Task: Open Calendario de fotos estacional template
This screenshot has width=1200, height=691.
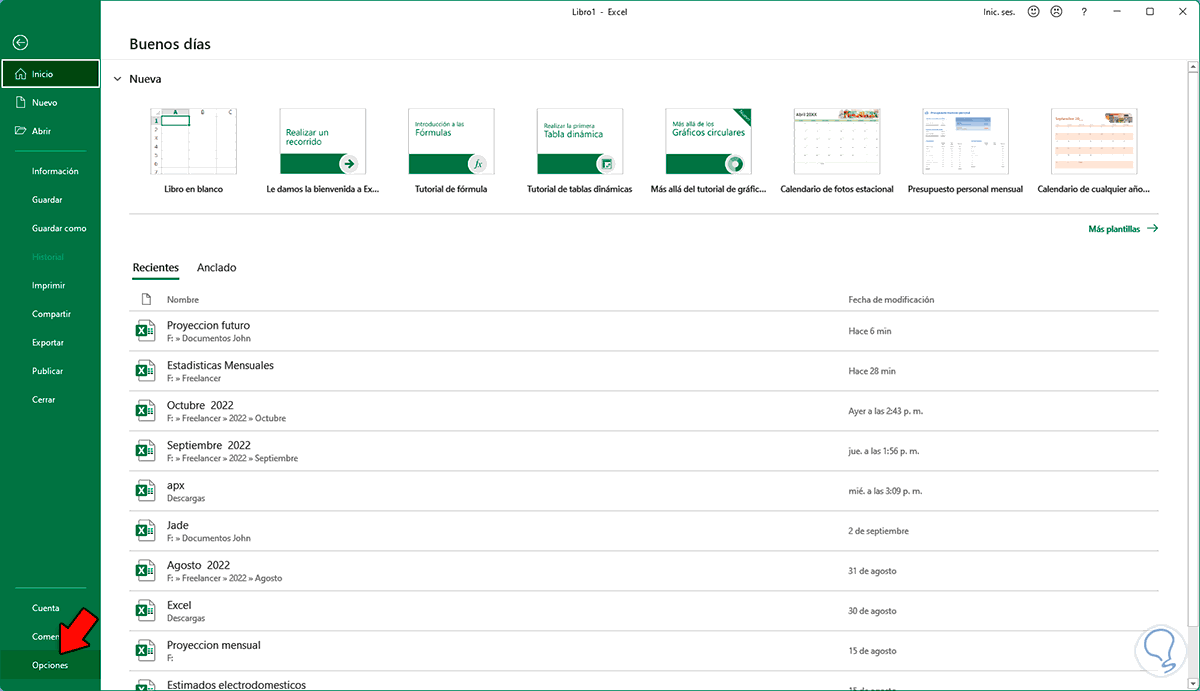Action: 837,150
